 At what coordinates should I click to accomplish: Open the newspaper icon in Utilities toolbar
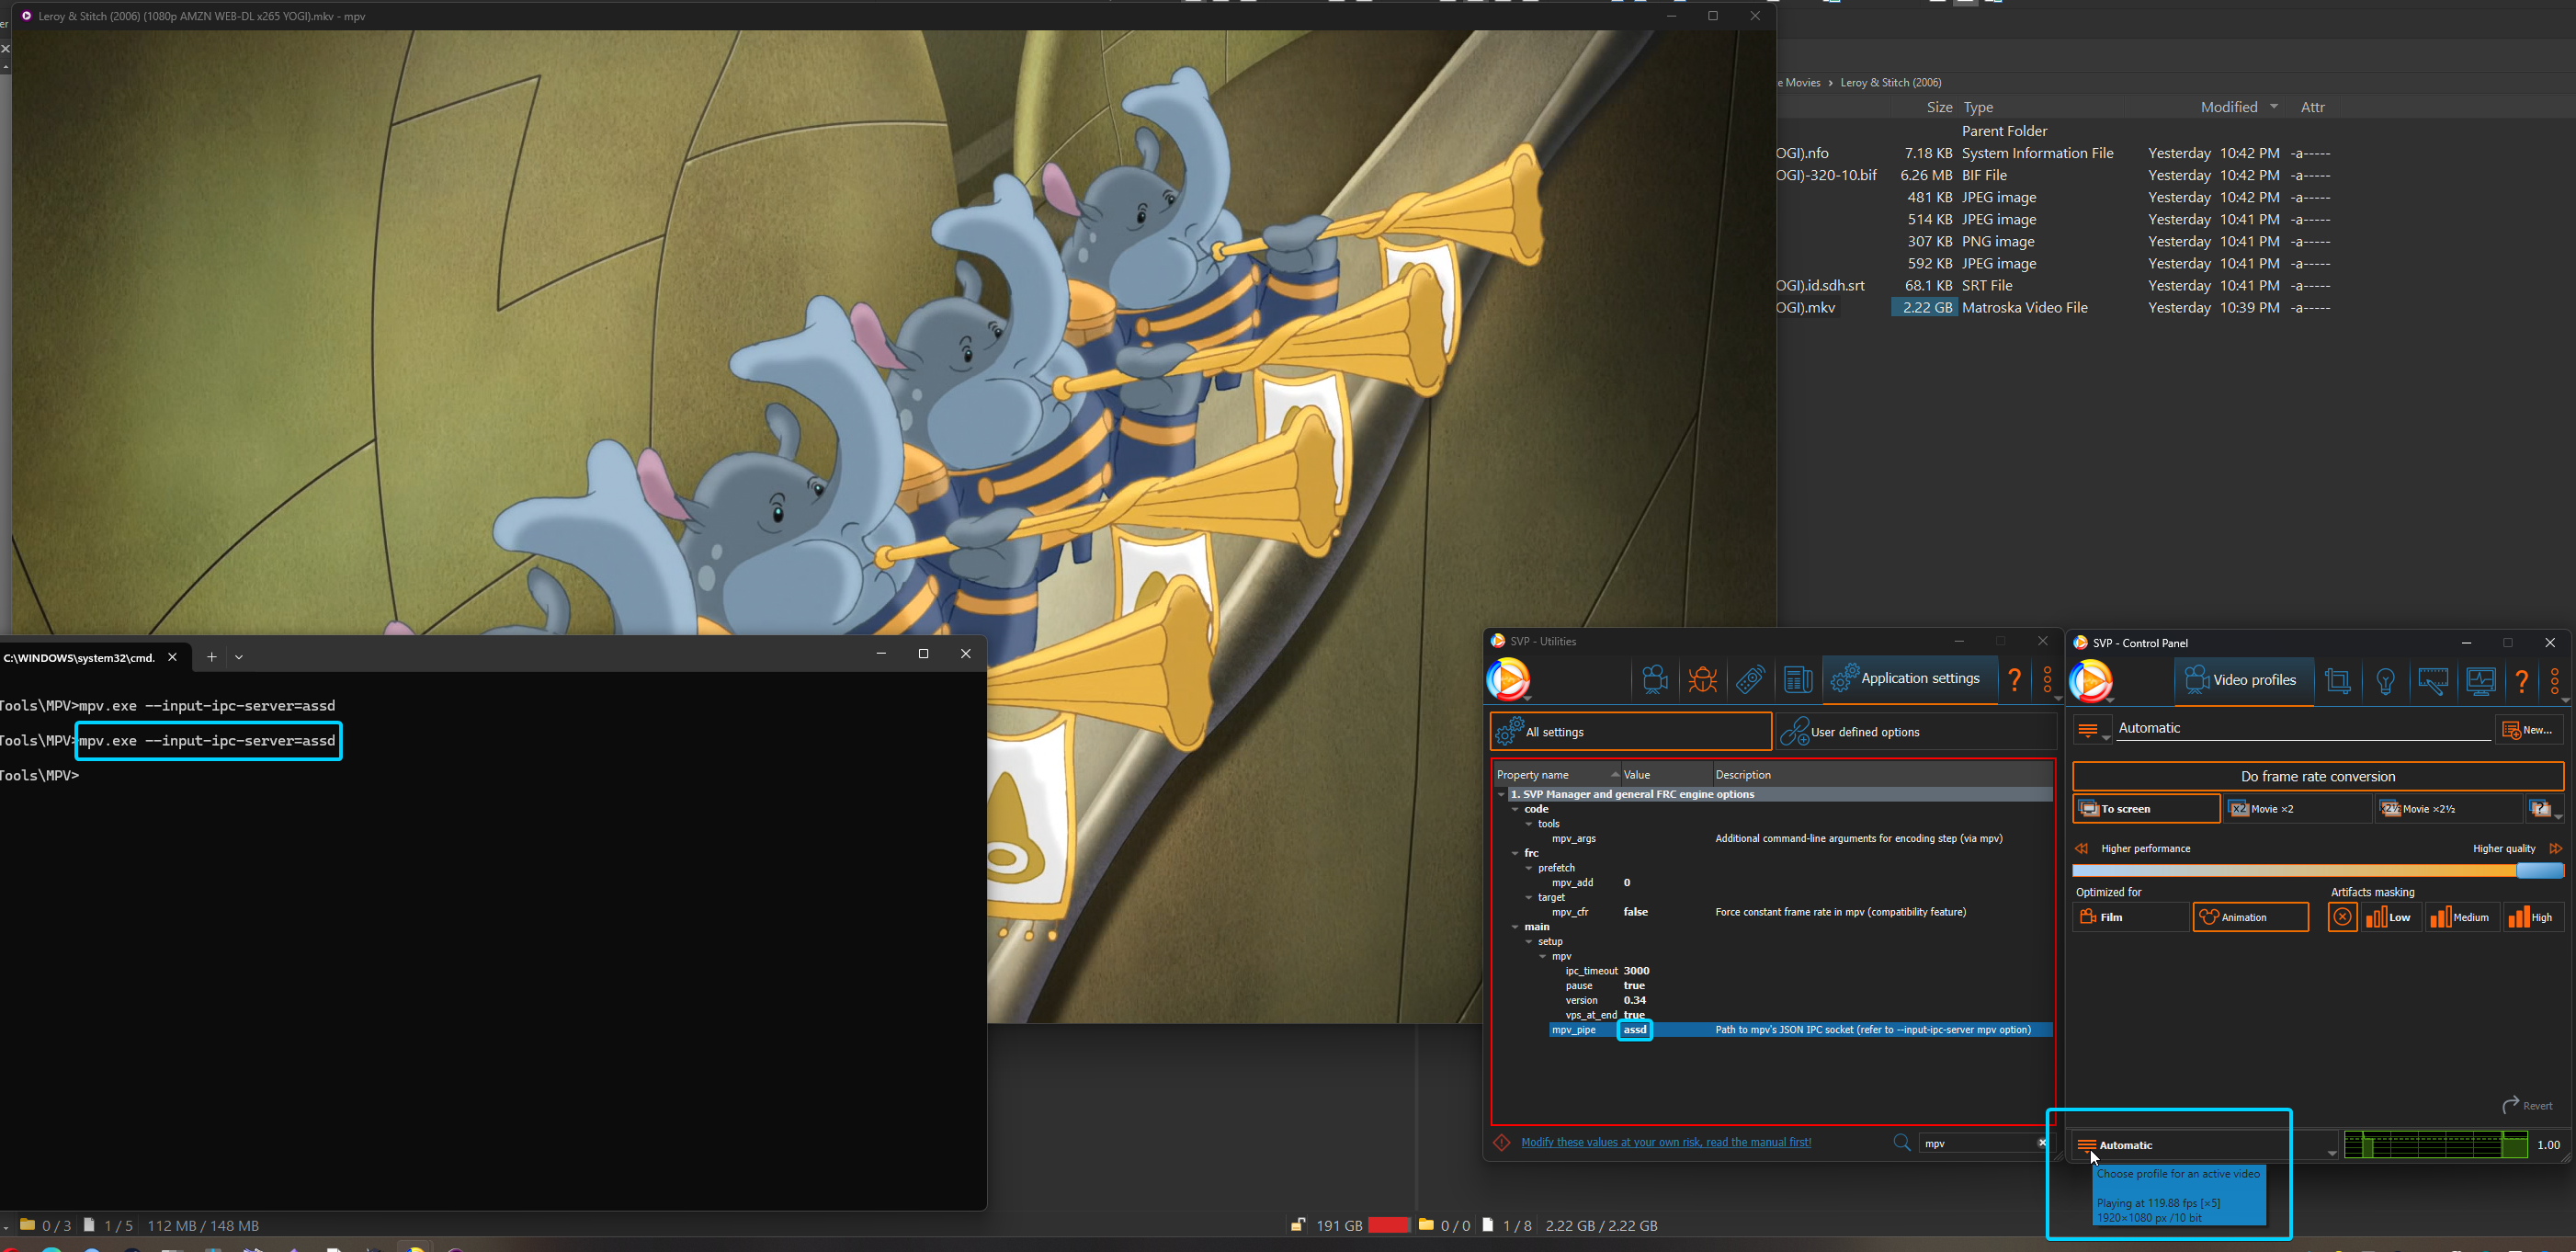pyautogui.click(x=1797, y=680)
